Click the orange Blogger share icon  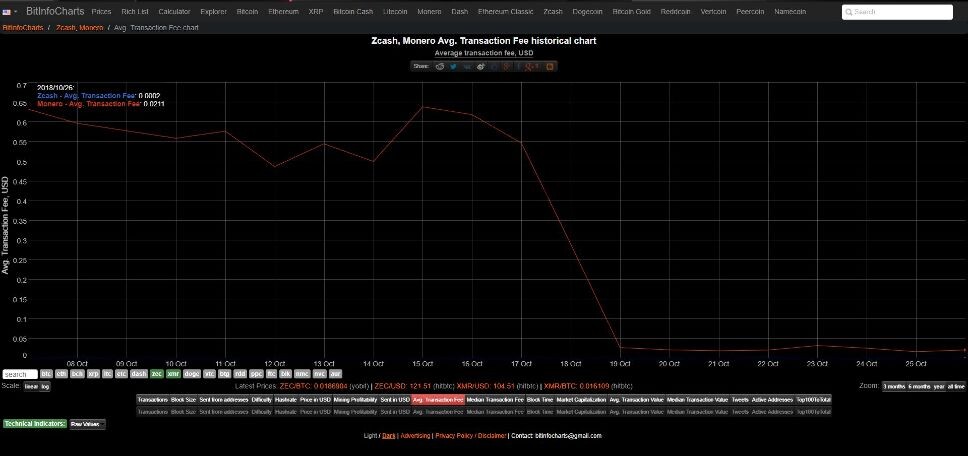pos(550,67)
